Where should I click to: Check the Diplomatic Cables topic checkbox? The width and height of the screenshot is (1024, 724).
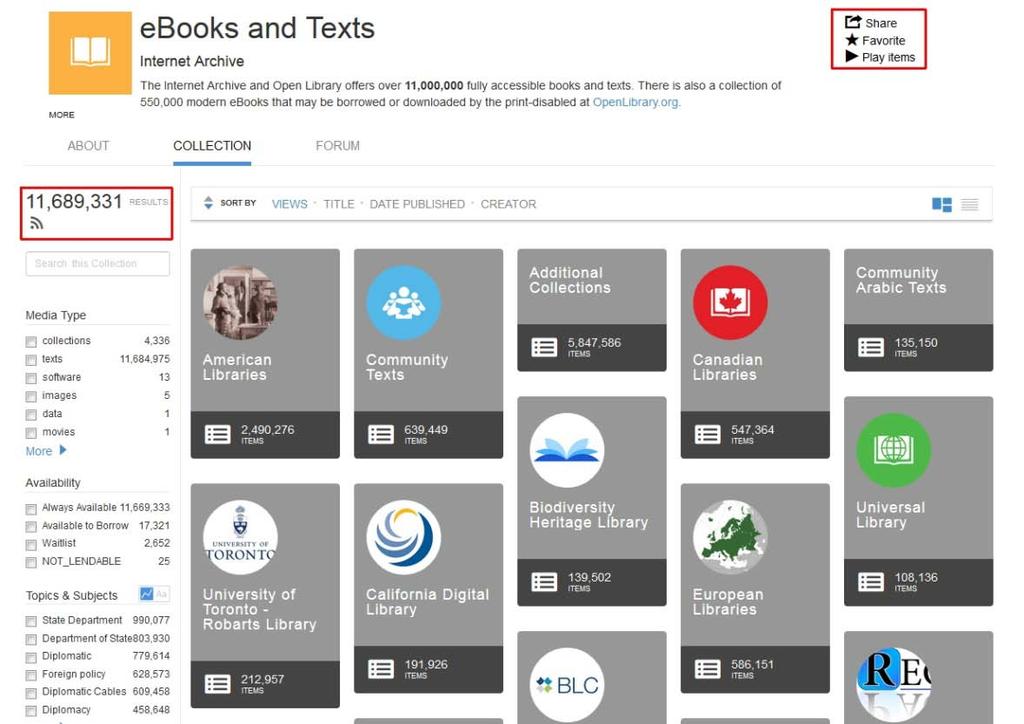[31, 693]
